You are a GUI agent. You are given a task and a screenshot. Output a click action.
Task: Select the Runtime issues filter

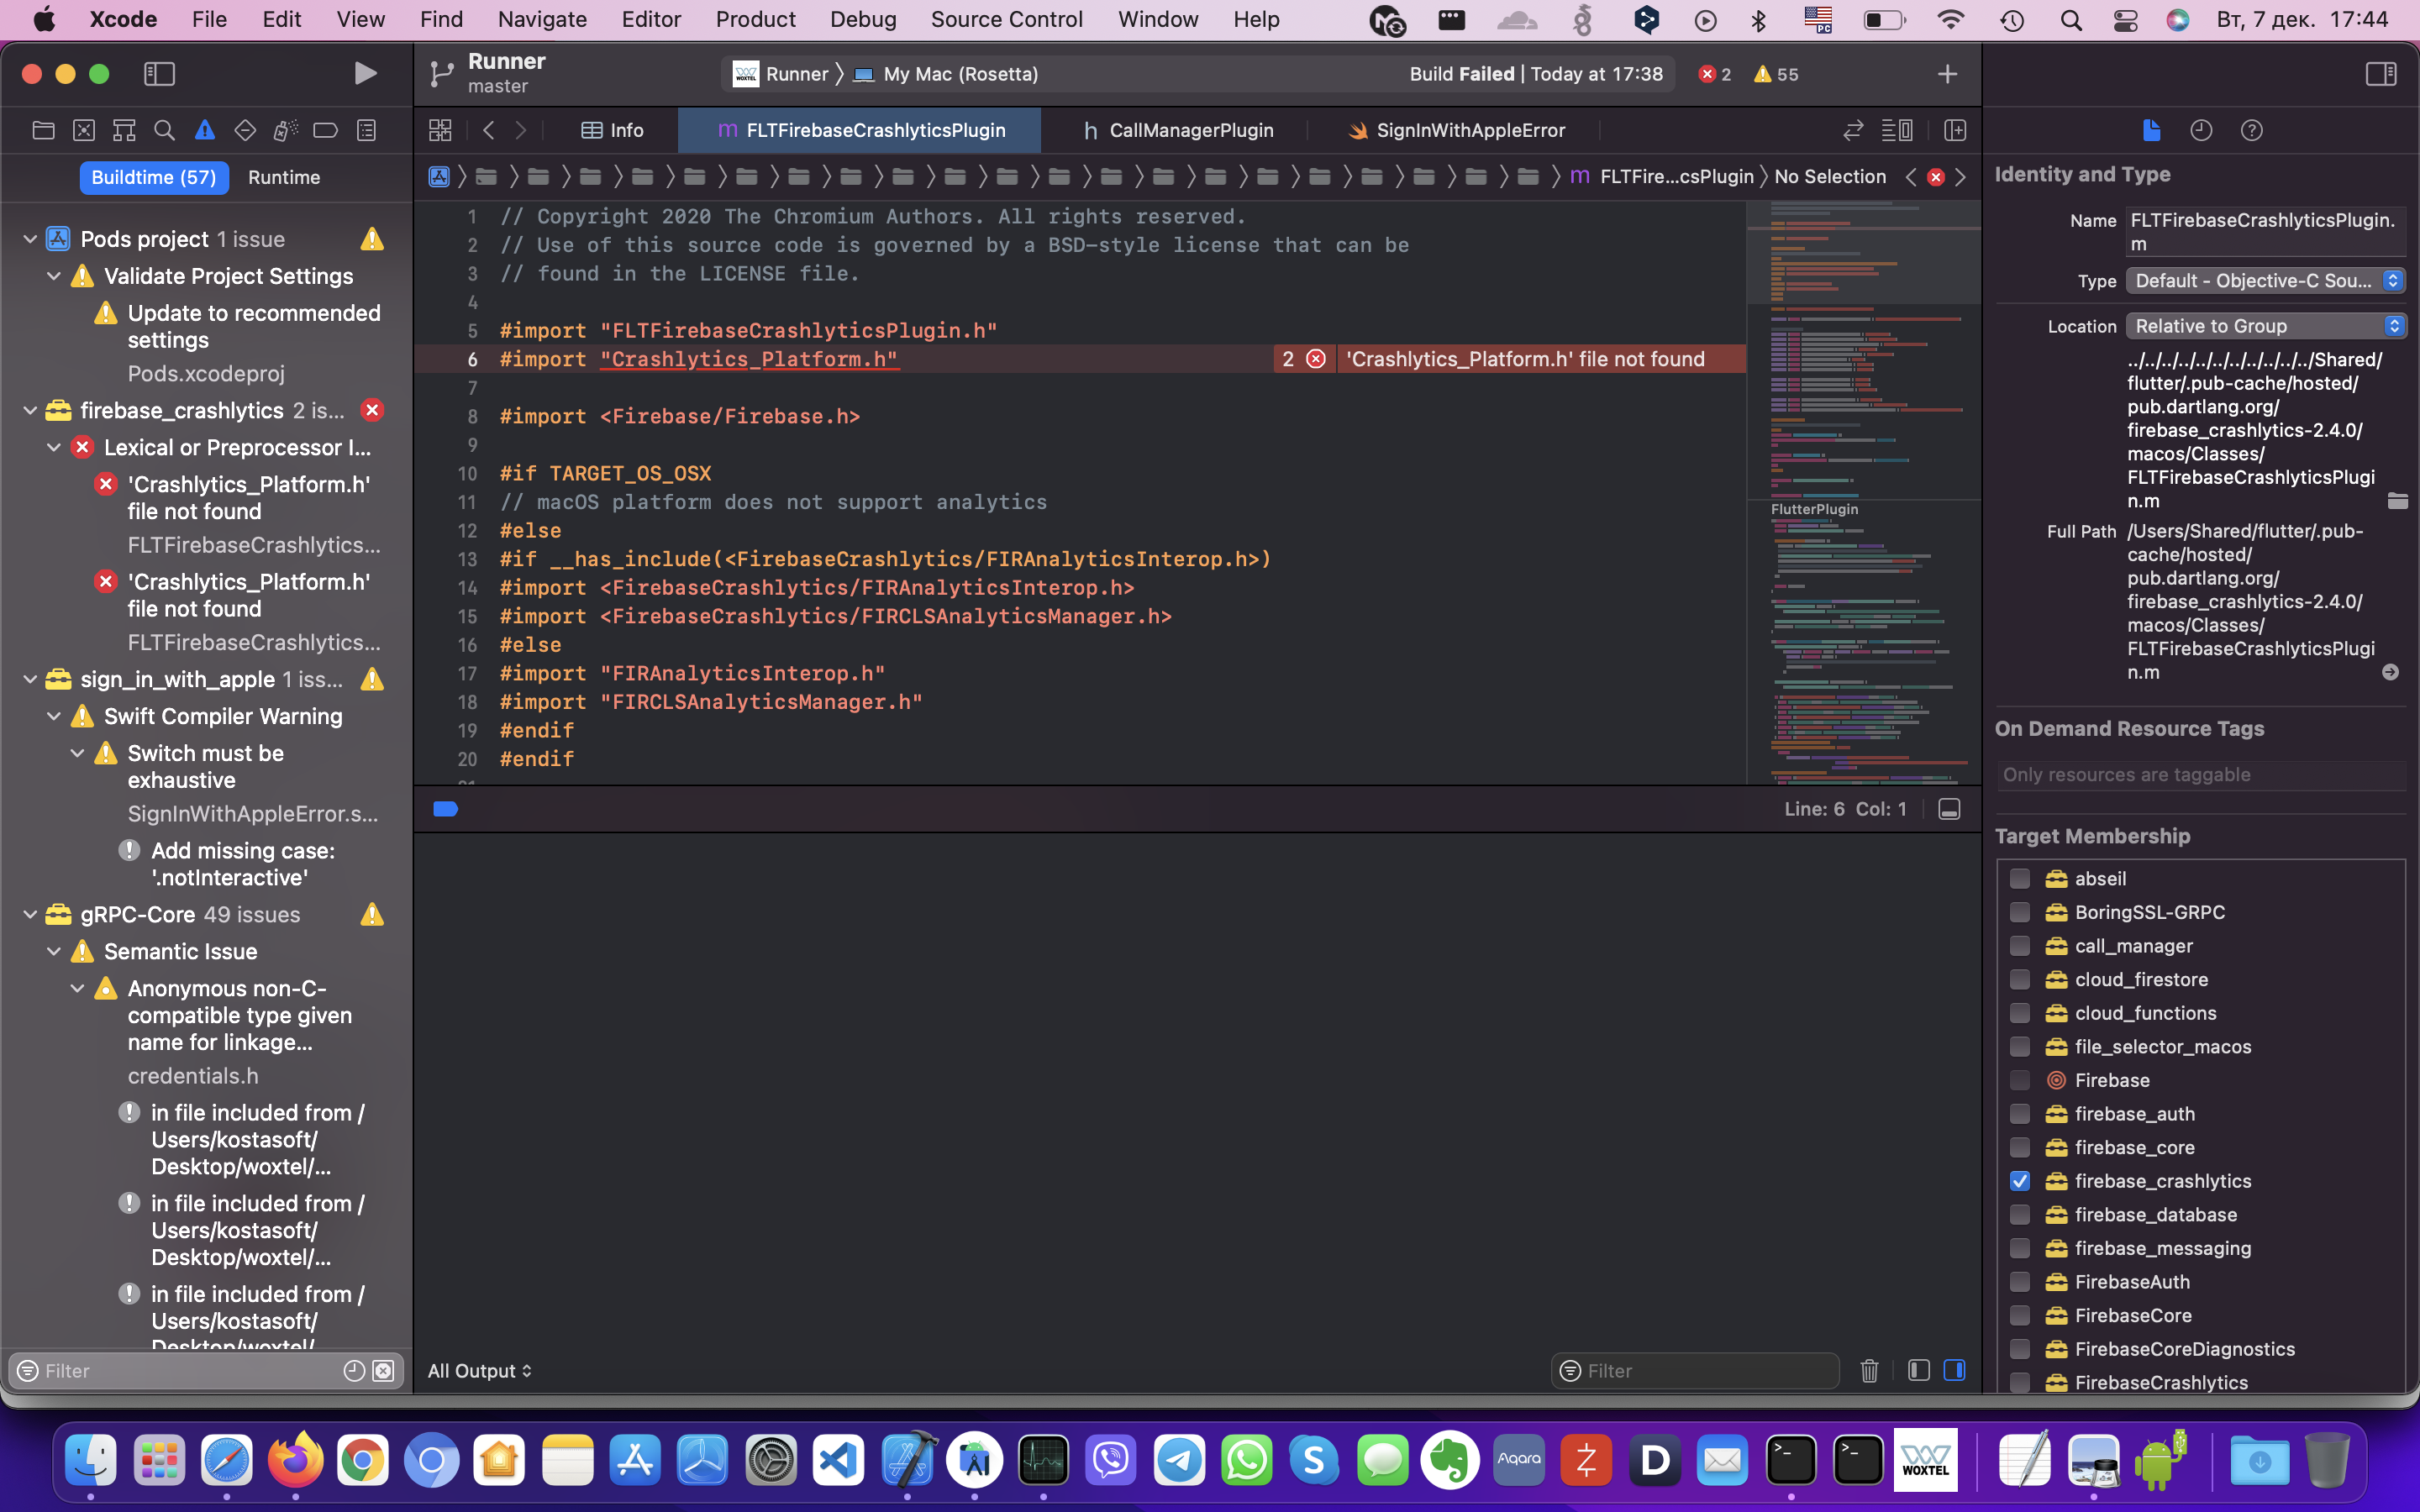pyautogui.click(x=284, y=177)
